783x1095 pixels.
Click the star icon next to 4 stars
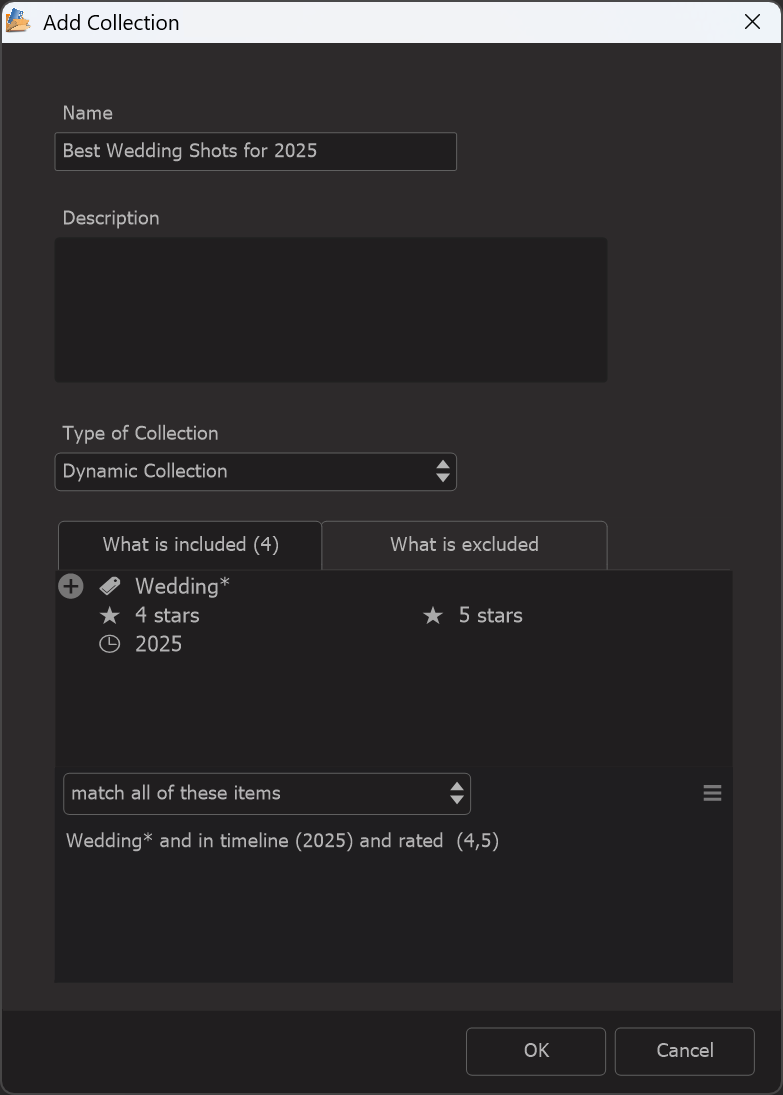110,615
